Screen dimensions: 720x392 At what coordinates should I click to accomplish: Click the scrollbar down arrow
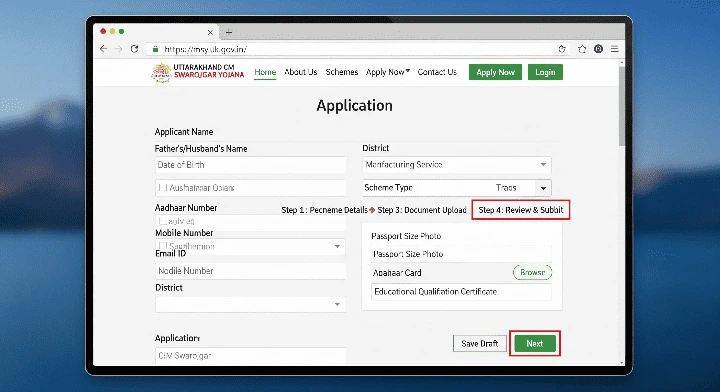click(x=622, y=363)
